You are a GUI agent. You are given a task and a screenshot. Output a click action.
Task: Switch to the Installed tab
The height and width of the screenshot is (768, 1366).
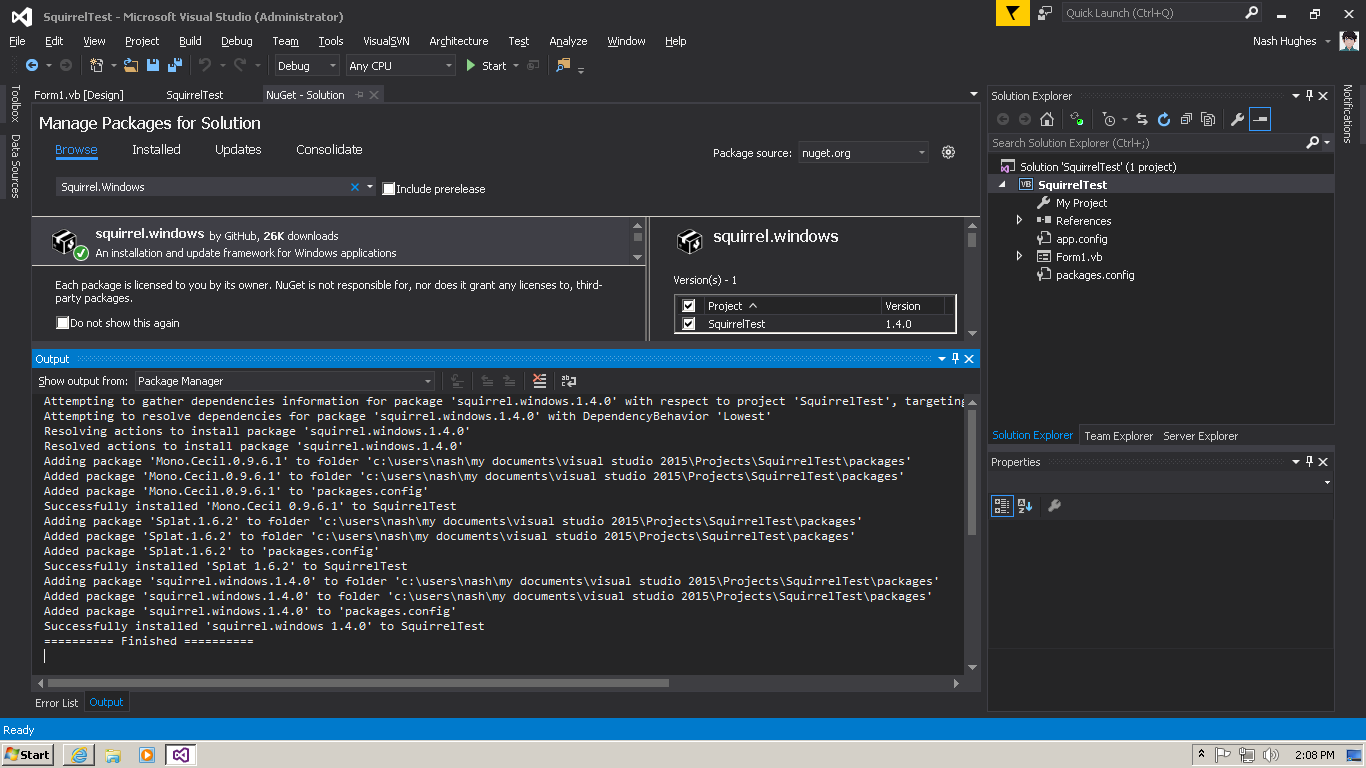point(156,150)
